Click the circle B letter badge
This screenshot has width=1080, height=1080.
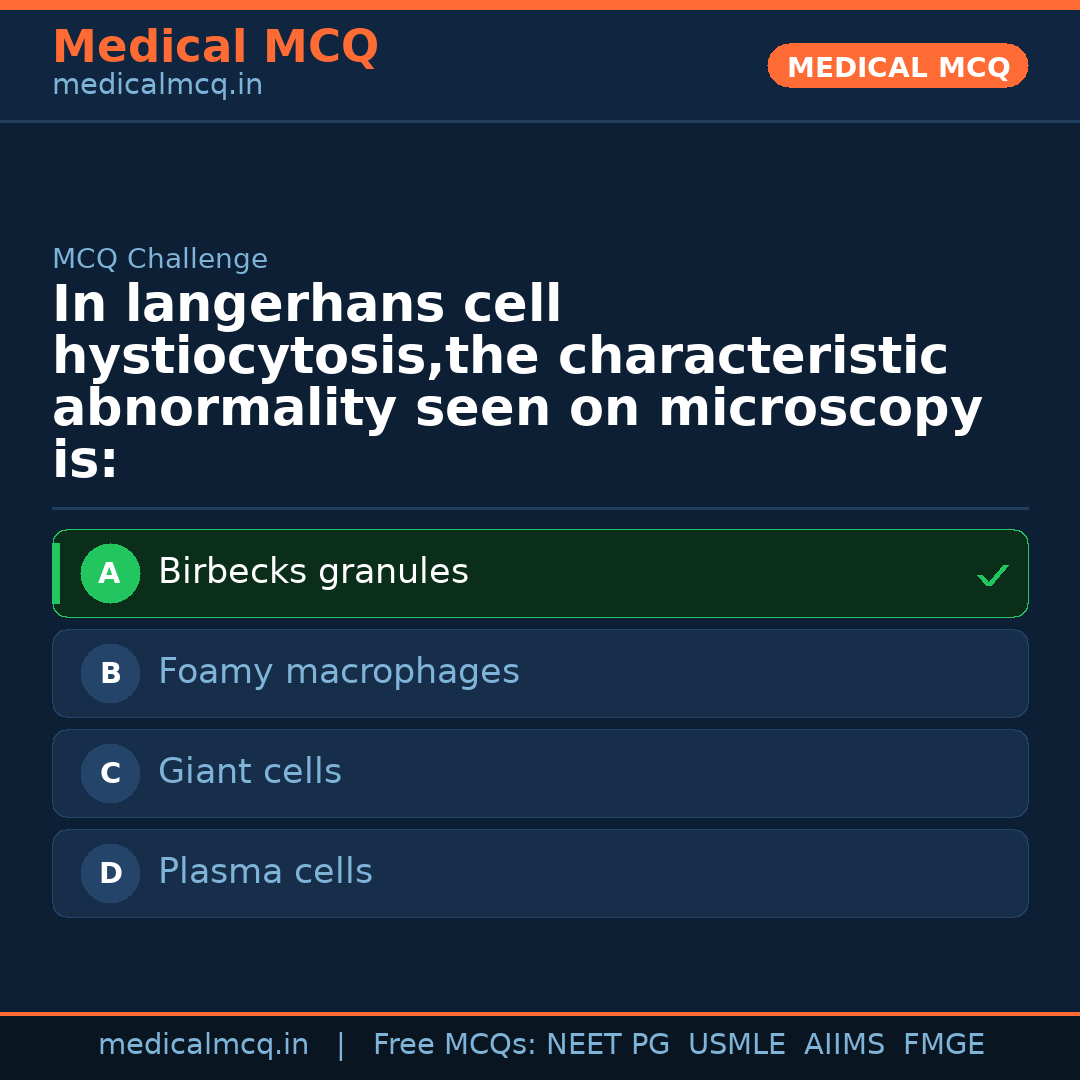[110, 674]
